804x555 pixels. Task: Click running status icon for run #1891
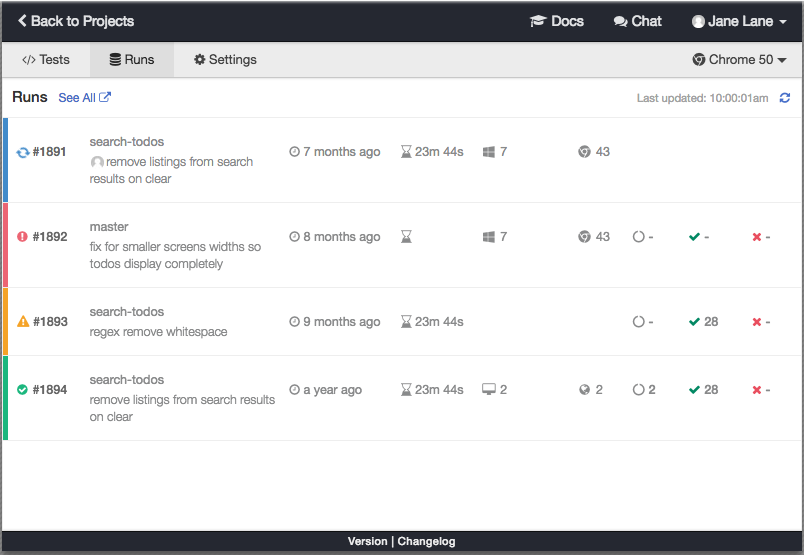pyautogui.click(x=23, y=153)
